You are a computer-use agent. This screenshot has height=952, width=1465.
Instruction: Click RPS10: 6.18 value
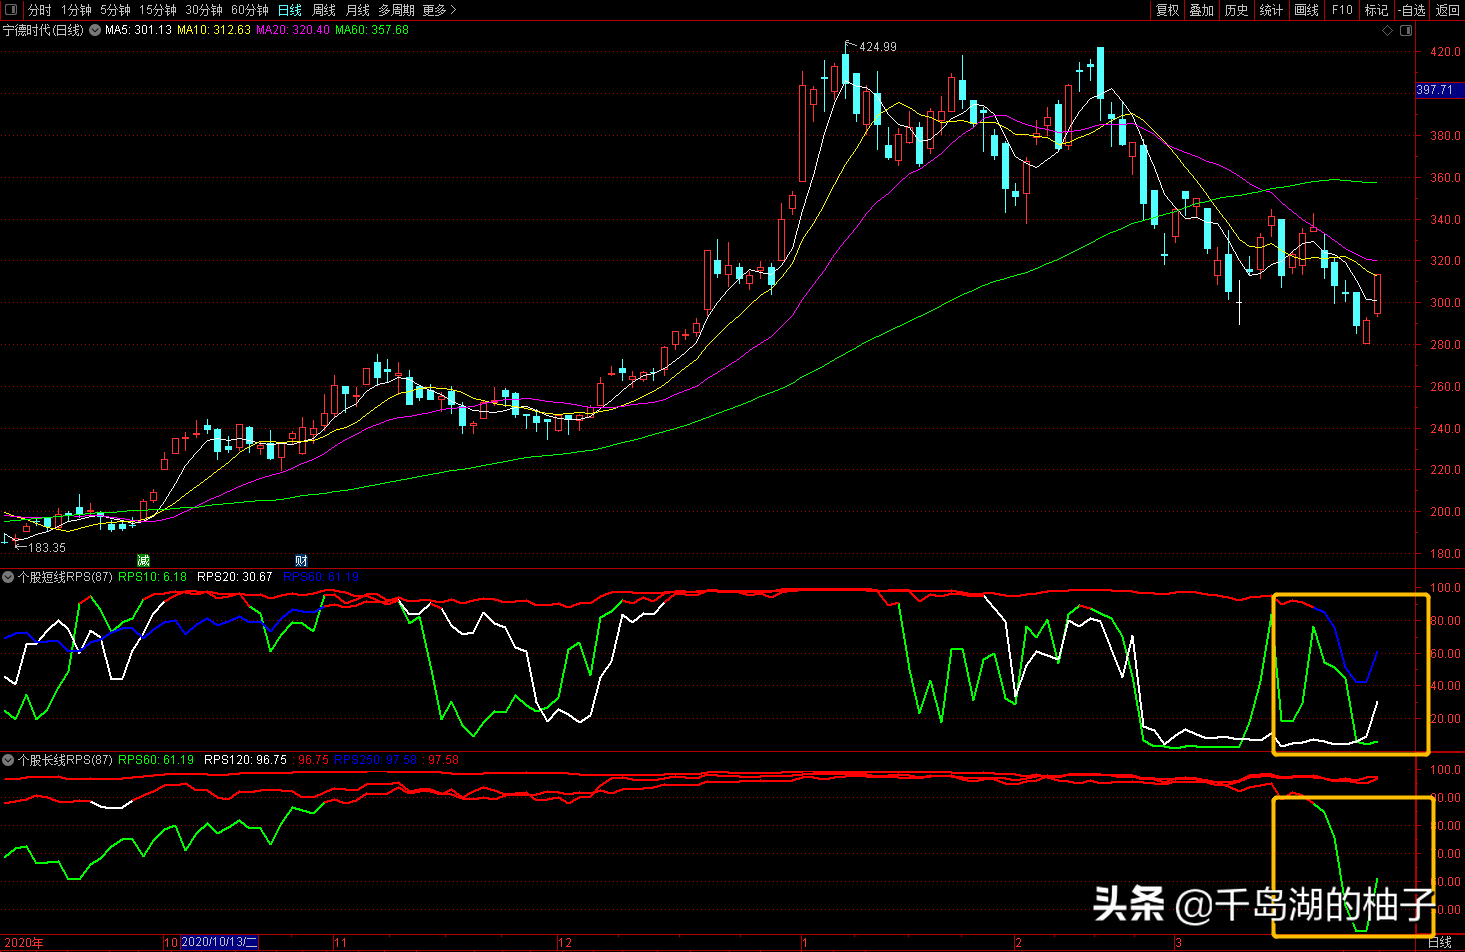(x=153, y=577)
